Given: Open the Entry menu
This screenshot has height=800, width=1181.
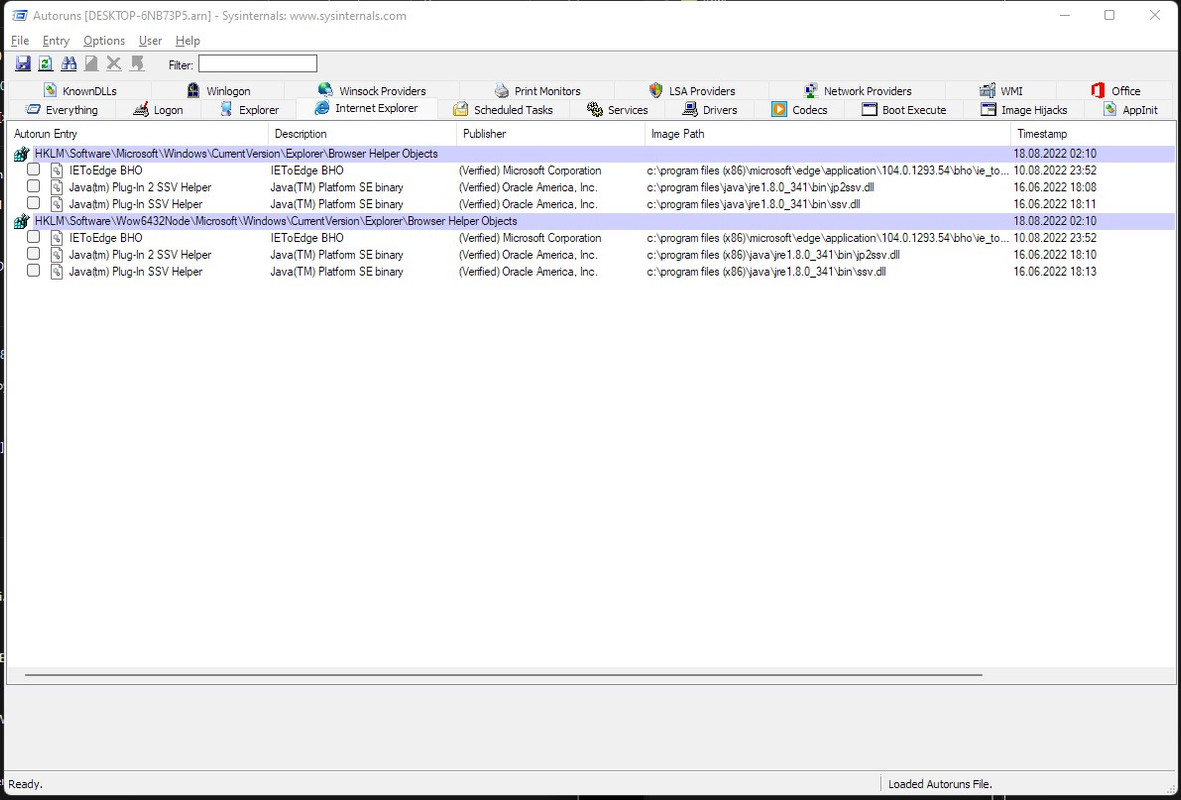Looking at the screenshot, I should click(56, 41).
